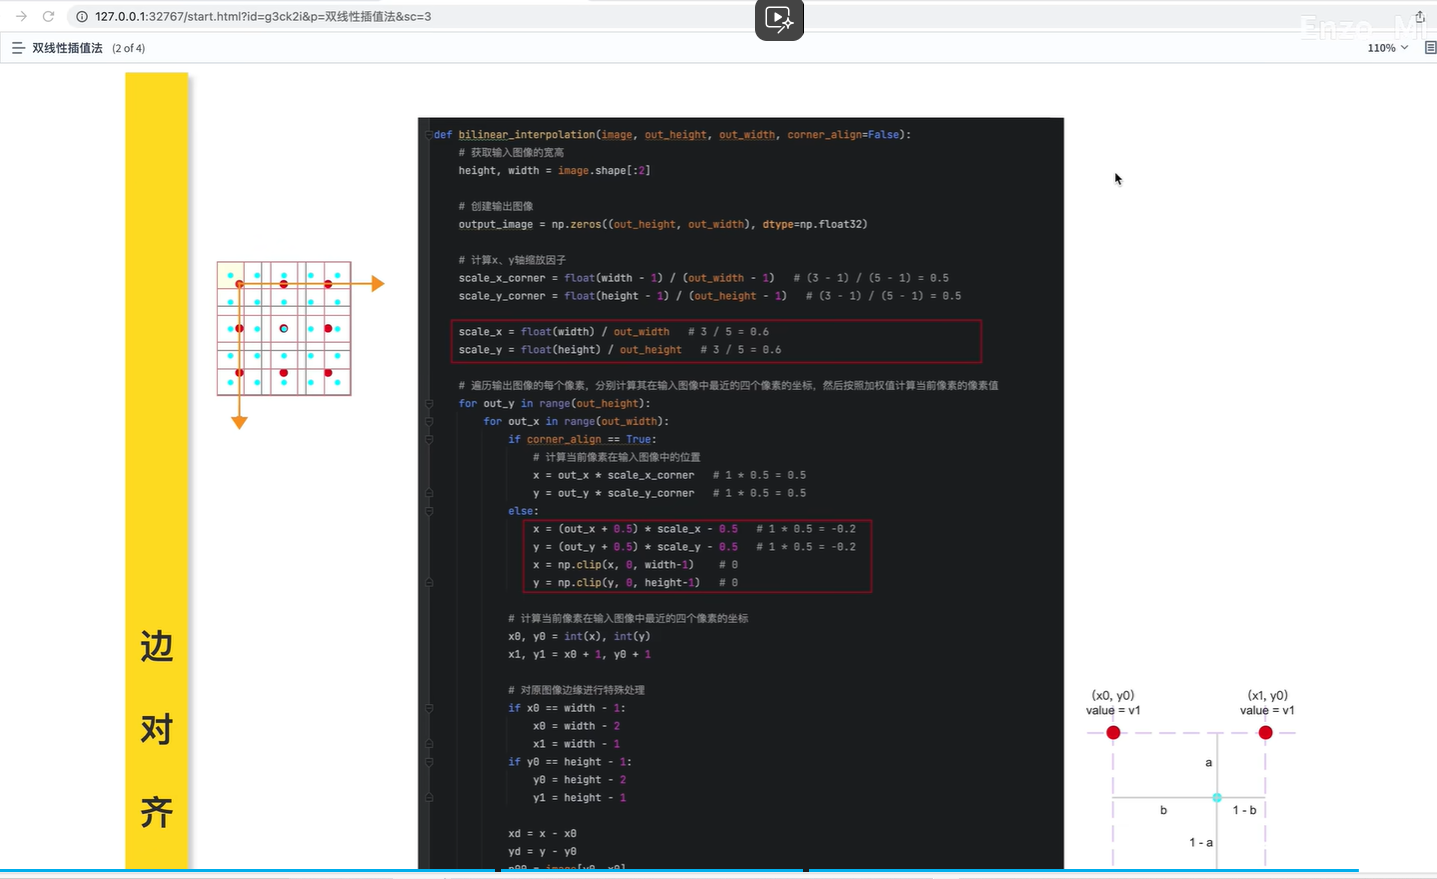
Task: Click the 'xd = x - x0' code line
Action: click(x=542, y=833)
